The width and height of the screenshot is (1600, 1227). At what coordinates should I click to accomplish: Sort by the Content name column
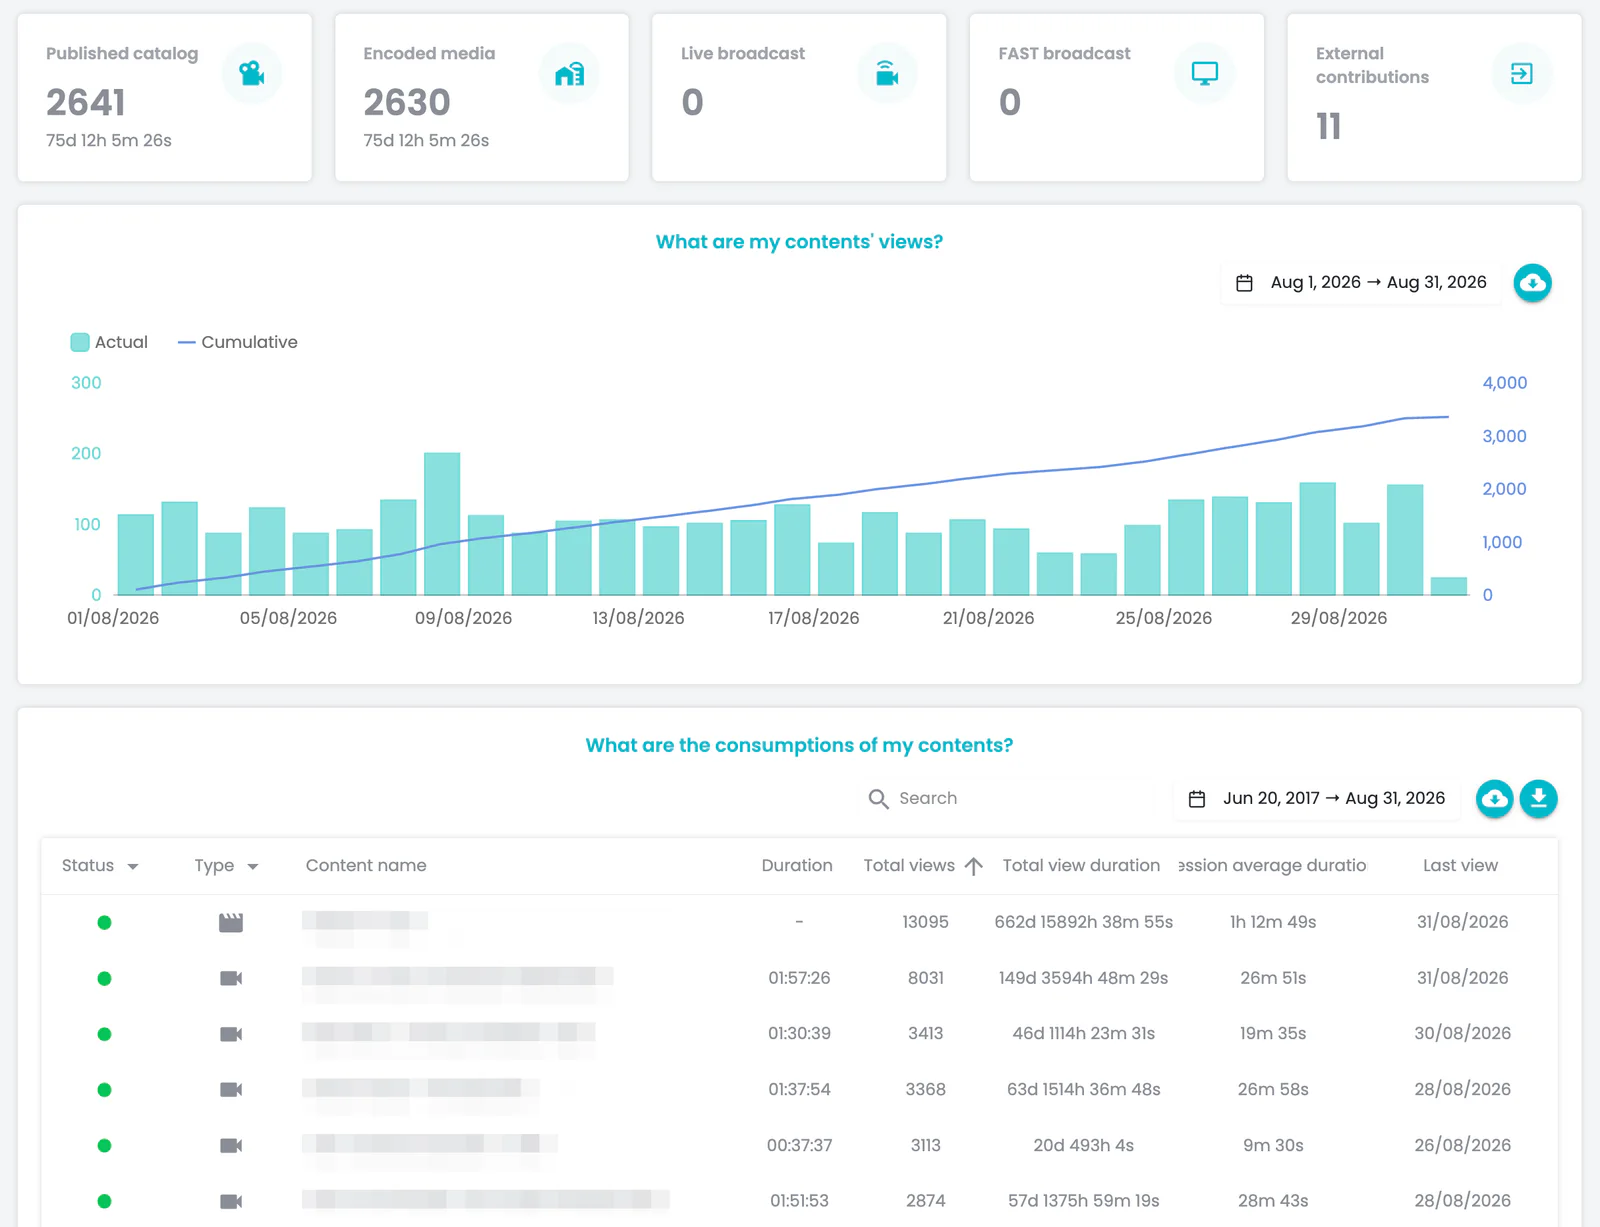pyautogui.click(x=366, y=866)
